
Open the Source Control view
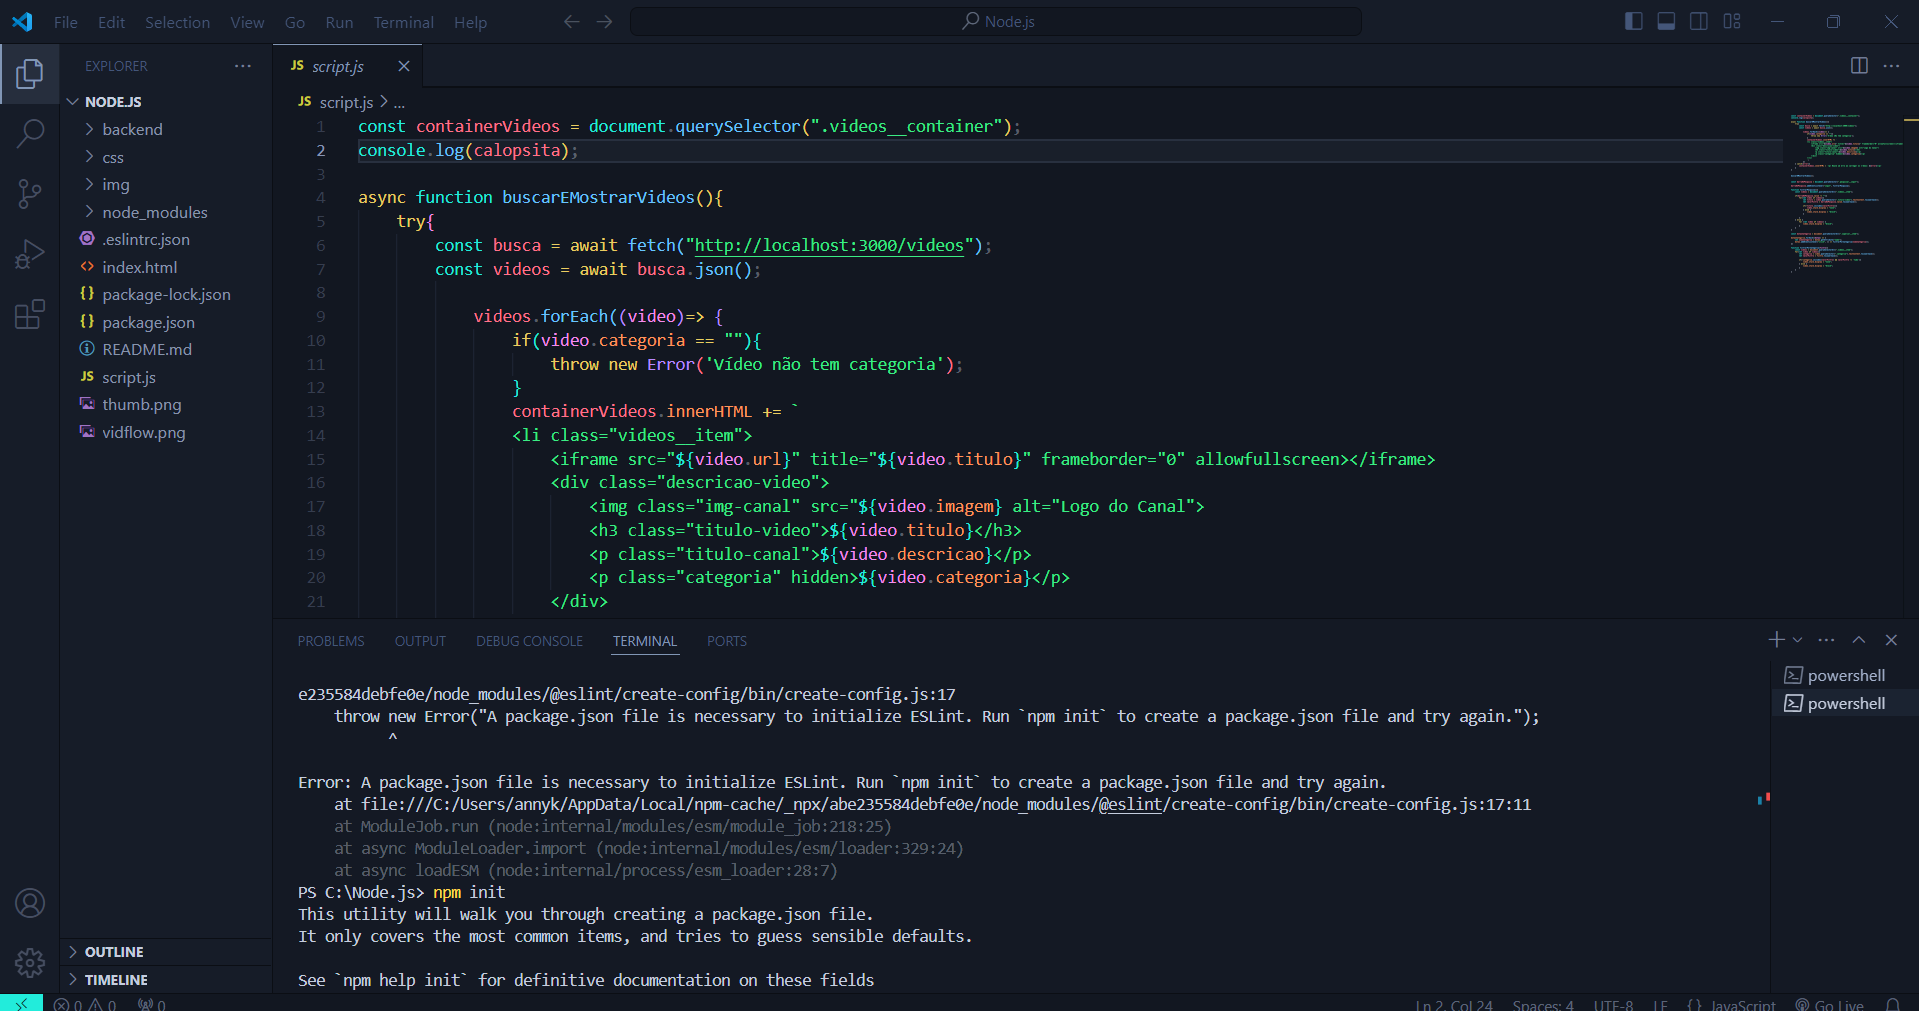click(30, 194)
